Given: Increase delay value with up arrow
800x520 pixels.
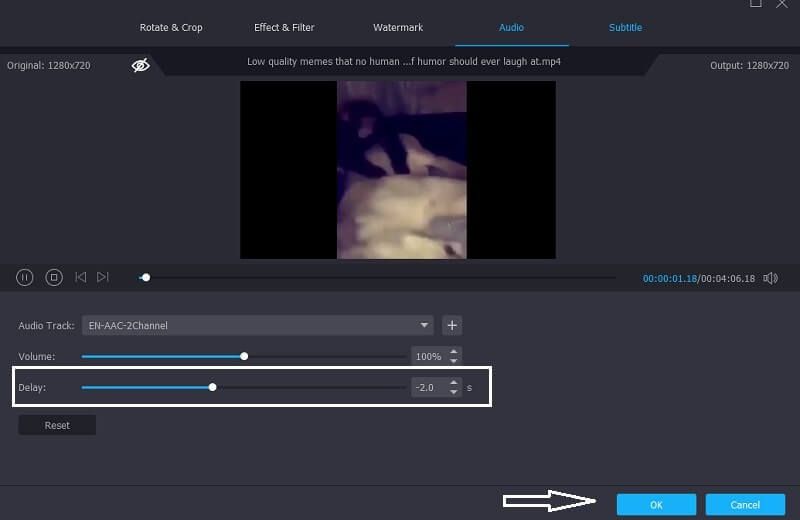Looking at the screenshot, I should [x=454, y=383].
